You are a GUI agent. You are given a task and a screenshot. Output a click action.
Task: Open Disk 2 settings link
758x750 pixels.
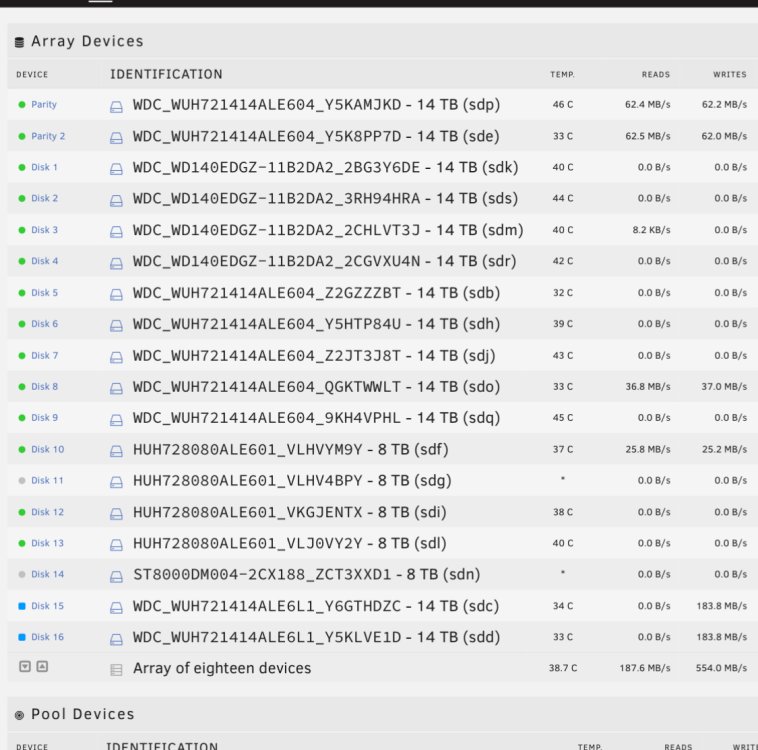[x=44, y=198]
